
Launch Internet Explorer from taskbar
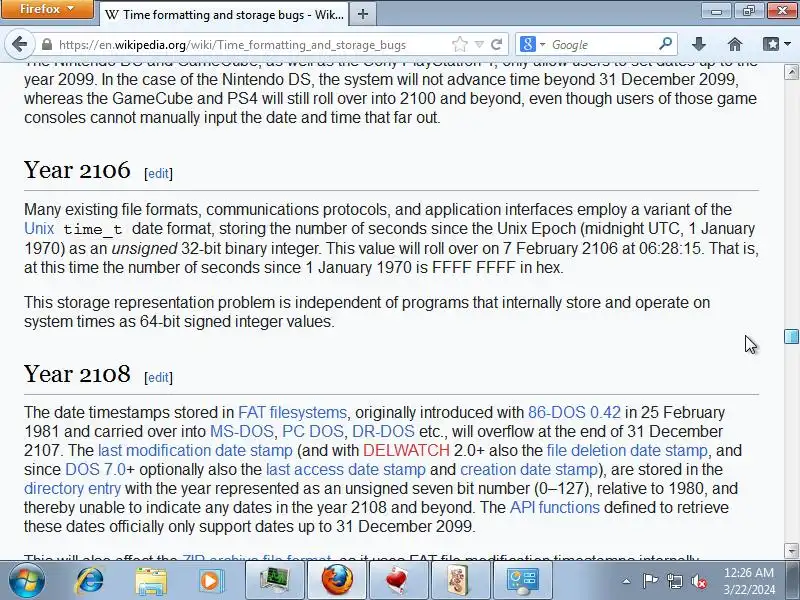coord(90,581)
